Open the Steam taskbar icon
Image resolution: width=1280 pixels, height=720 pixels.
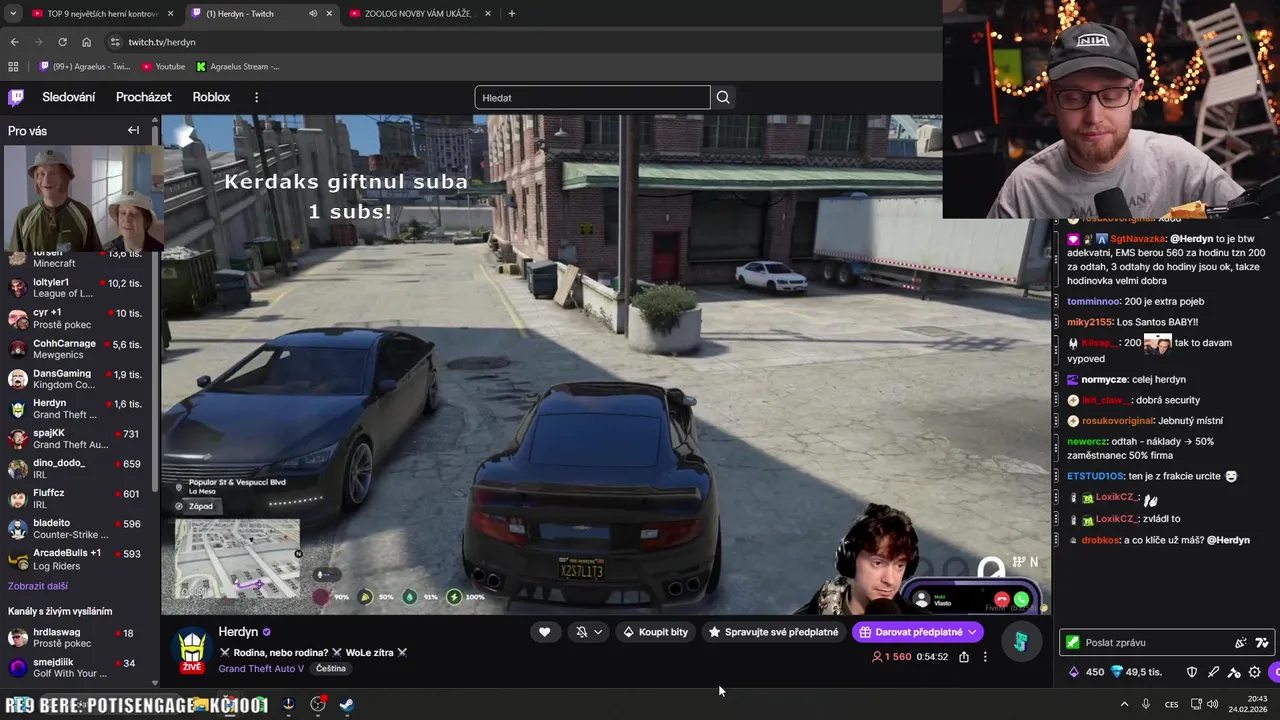tap(346, 704)
